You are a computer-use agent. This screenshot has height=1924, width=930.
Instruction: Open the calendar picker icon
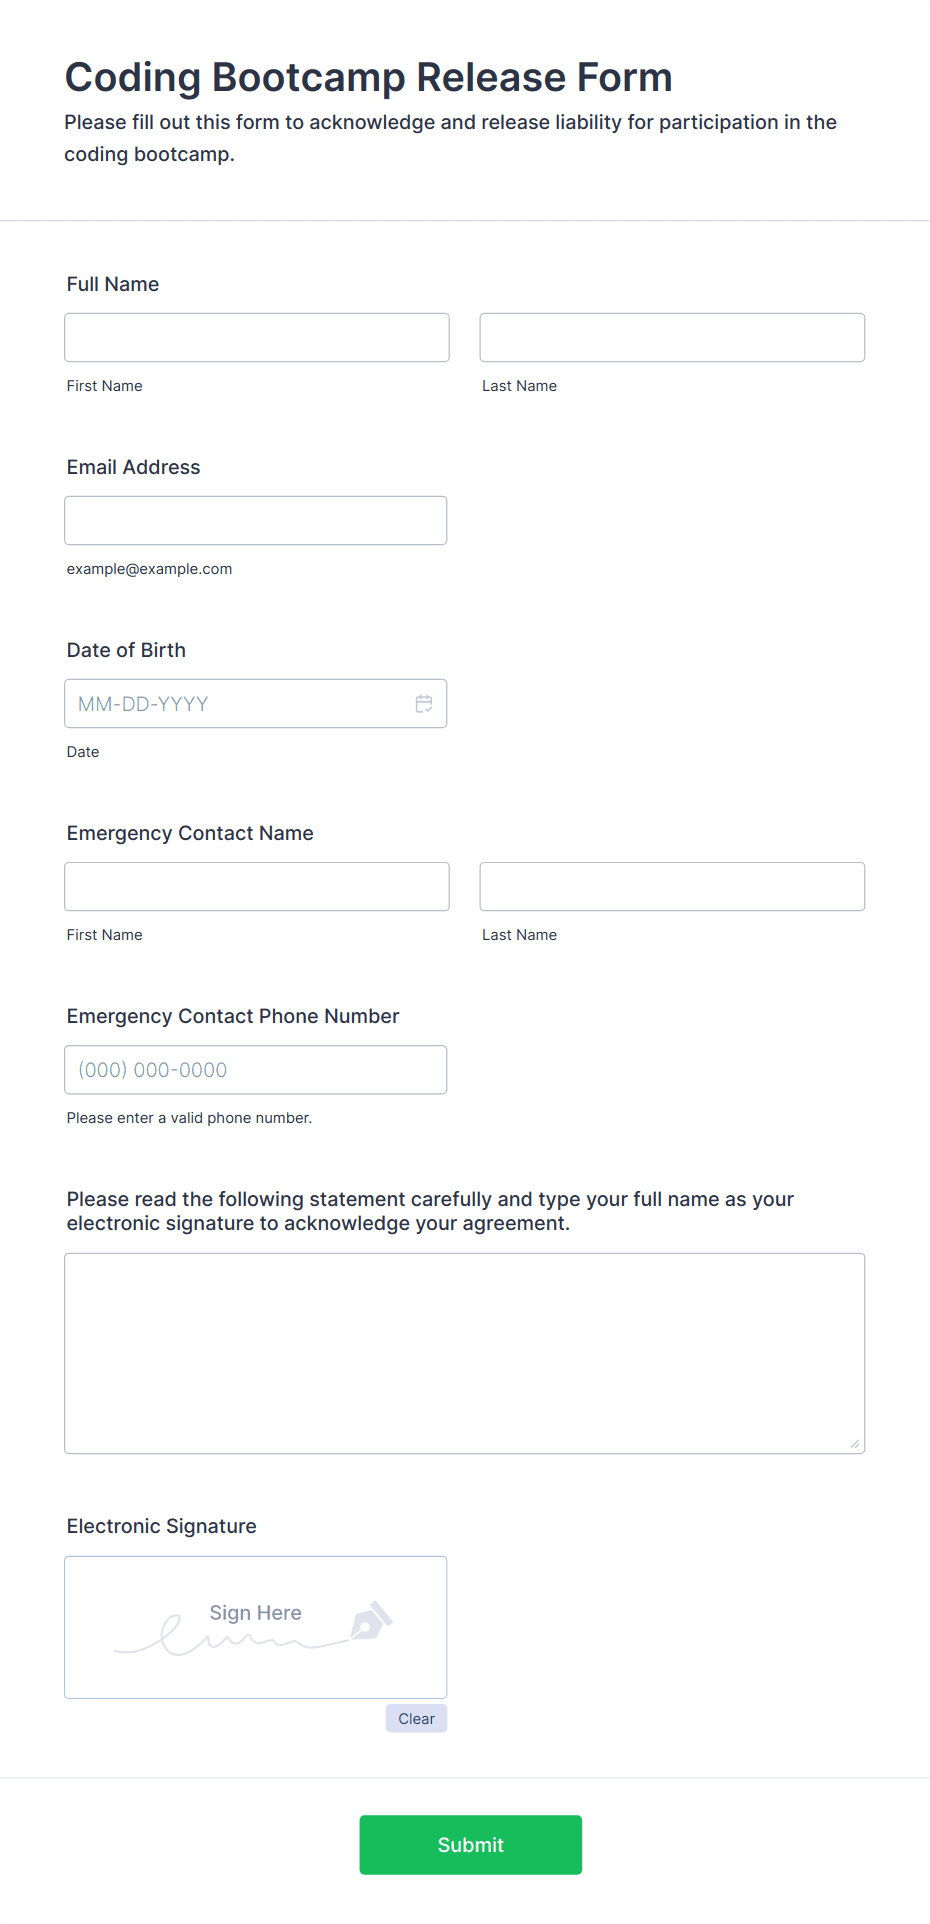click(424, 704)
